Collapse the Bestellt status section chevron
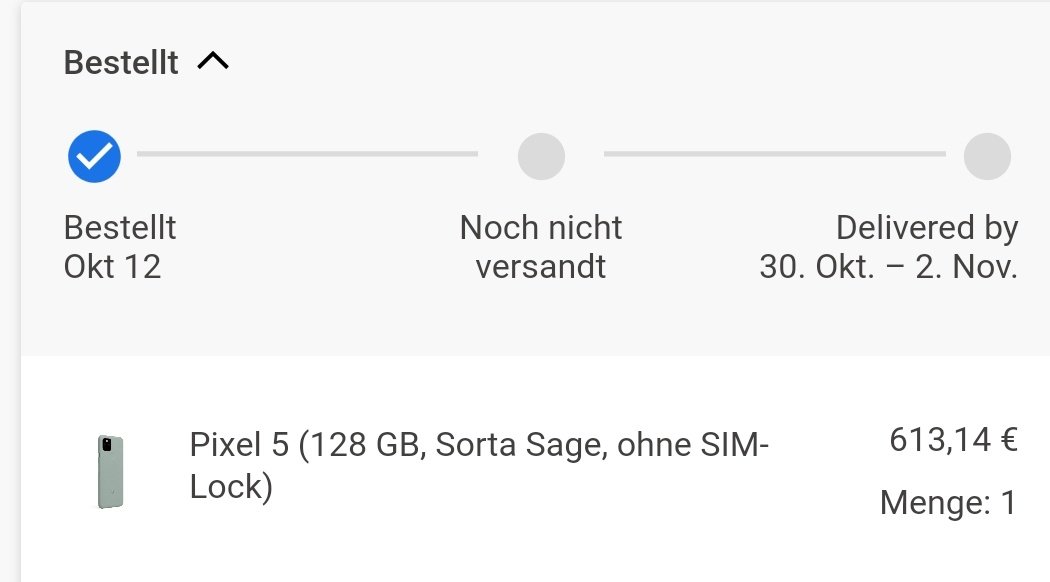Image resolution: width=1050 pixels, height=582 pixels. (213, 62)
